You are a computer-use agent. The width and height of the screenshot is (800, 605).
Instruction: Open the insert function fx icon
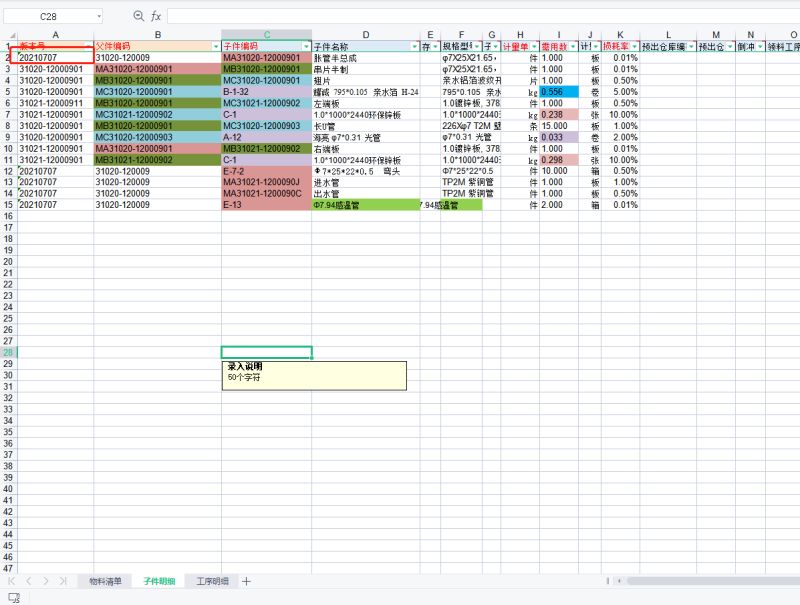click(156, 16)
